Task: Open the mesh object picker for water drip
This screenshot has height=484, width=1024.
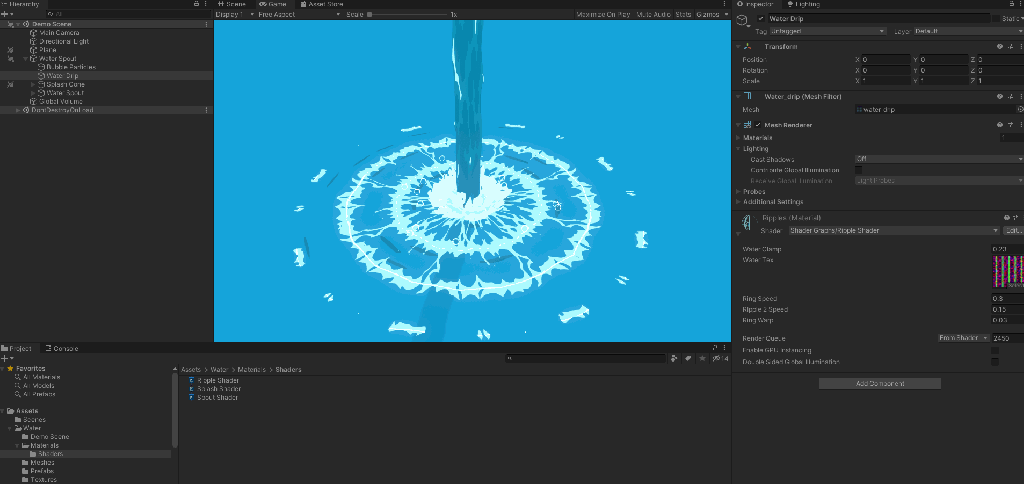Action: (1019, 109)
